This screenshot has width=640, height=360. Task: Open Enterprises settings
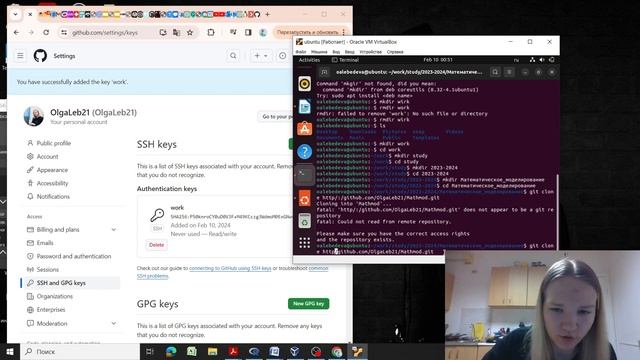tap(51, 310)
